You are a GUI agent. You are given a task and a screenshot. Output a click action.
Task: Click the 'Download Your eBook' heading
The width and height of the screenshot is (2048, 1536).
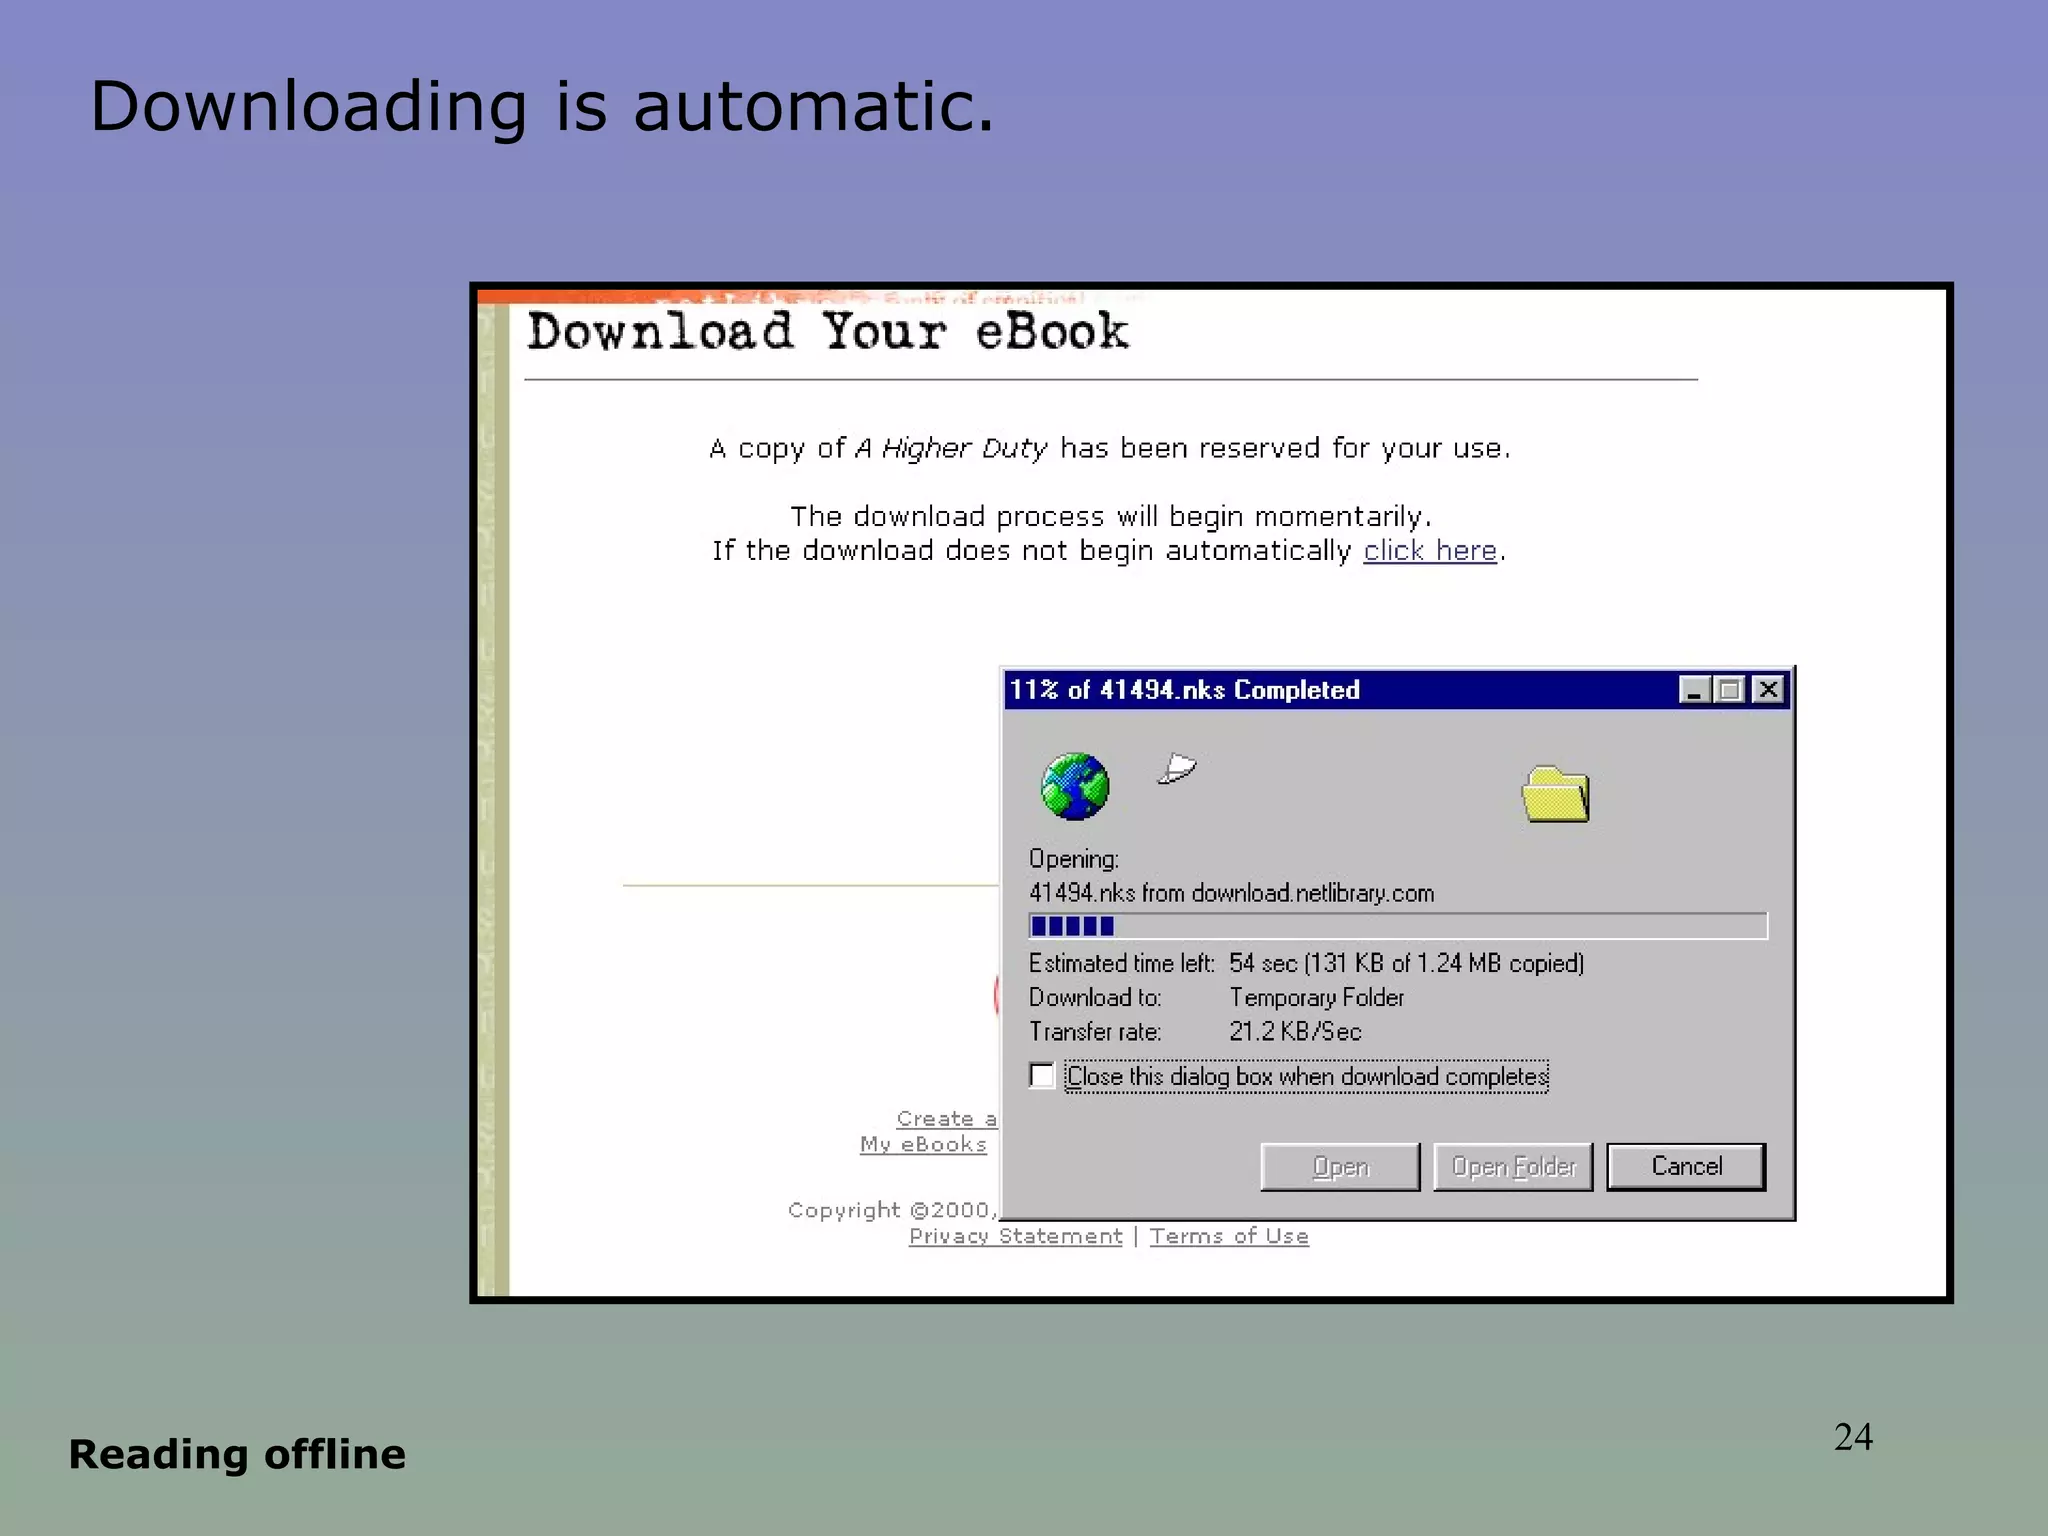[828, 332]
